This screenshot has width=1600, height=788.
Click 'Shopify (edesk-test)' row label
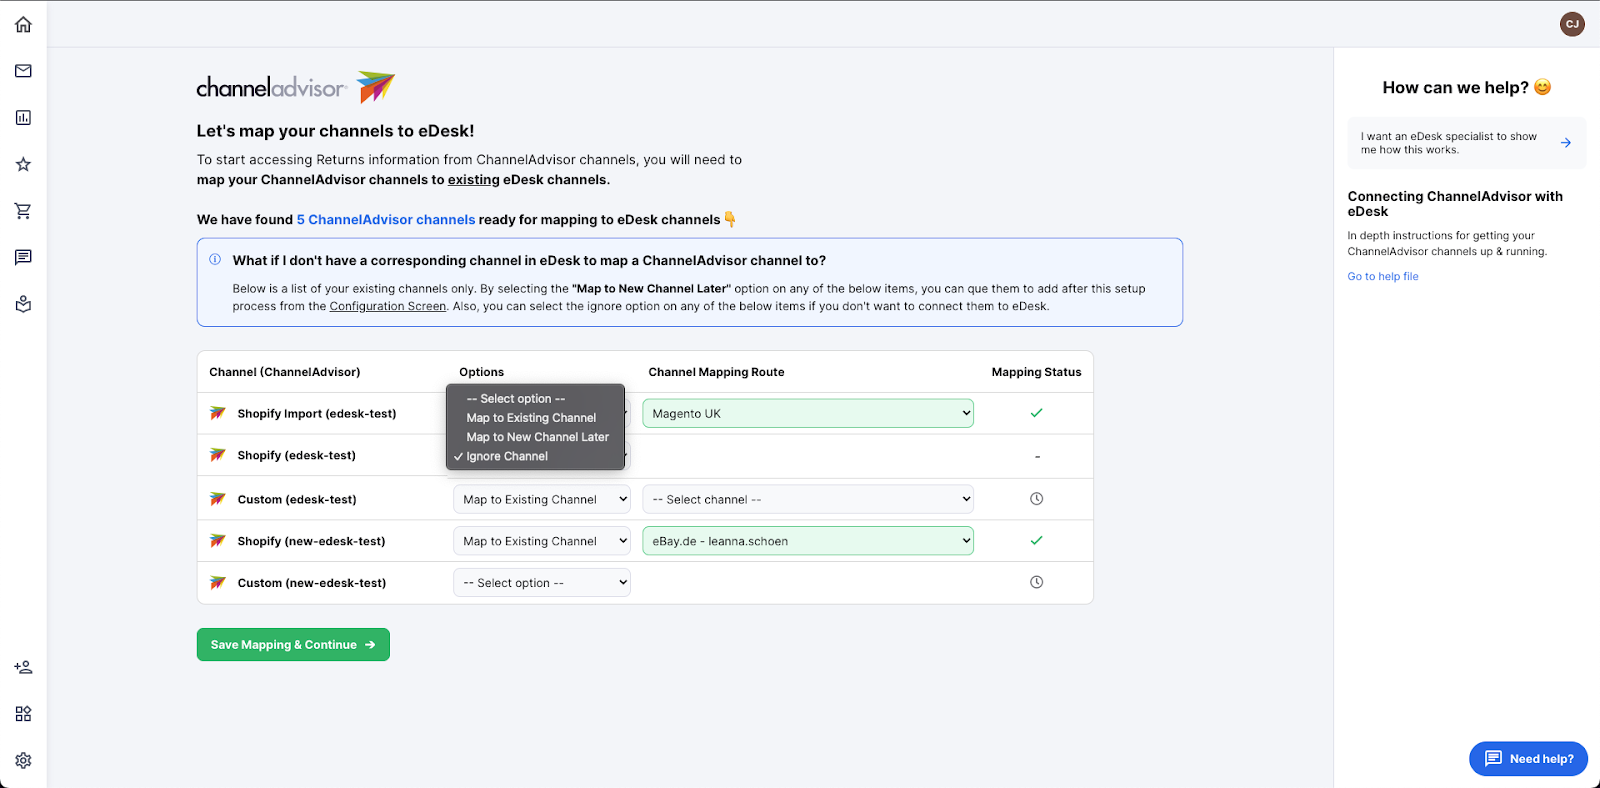pos(296,456)
